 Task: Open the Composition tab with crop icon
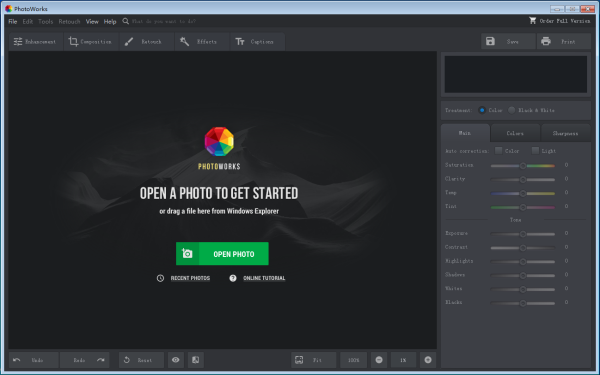[90, 42]
